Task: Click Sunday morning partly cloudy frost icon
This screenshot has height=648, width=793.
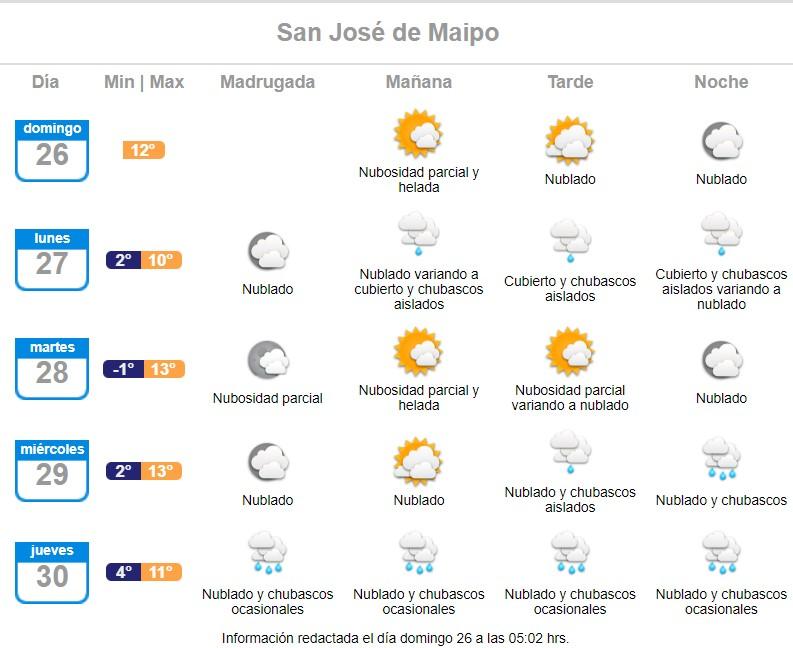Action: [418, 135]
